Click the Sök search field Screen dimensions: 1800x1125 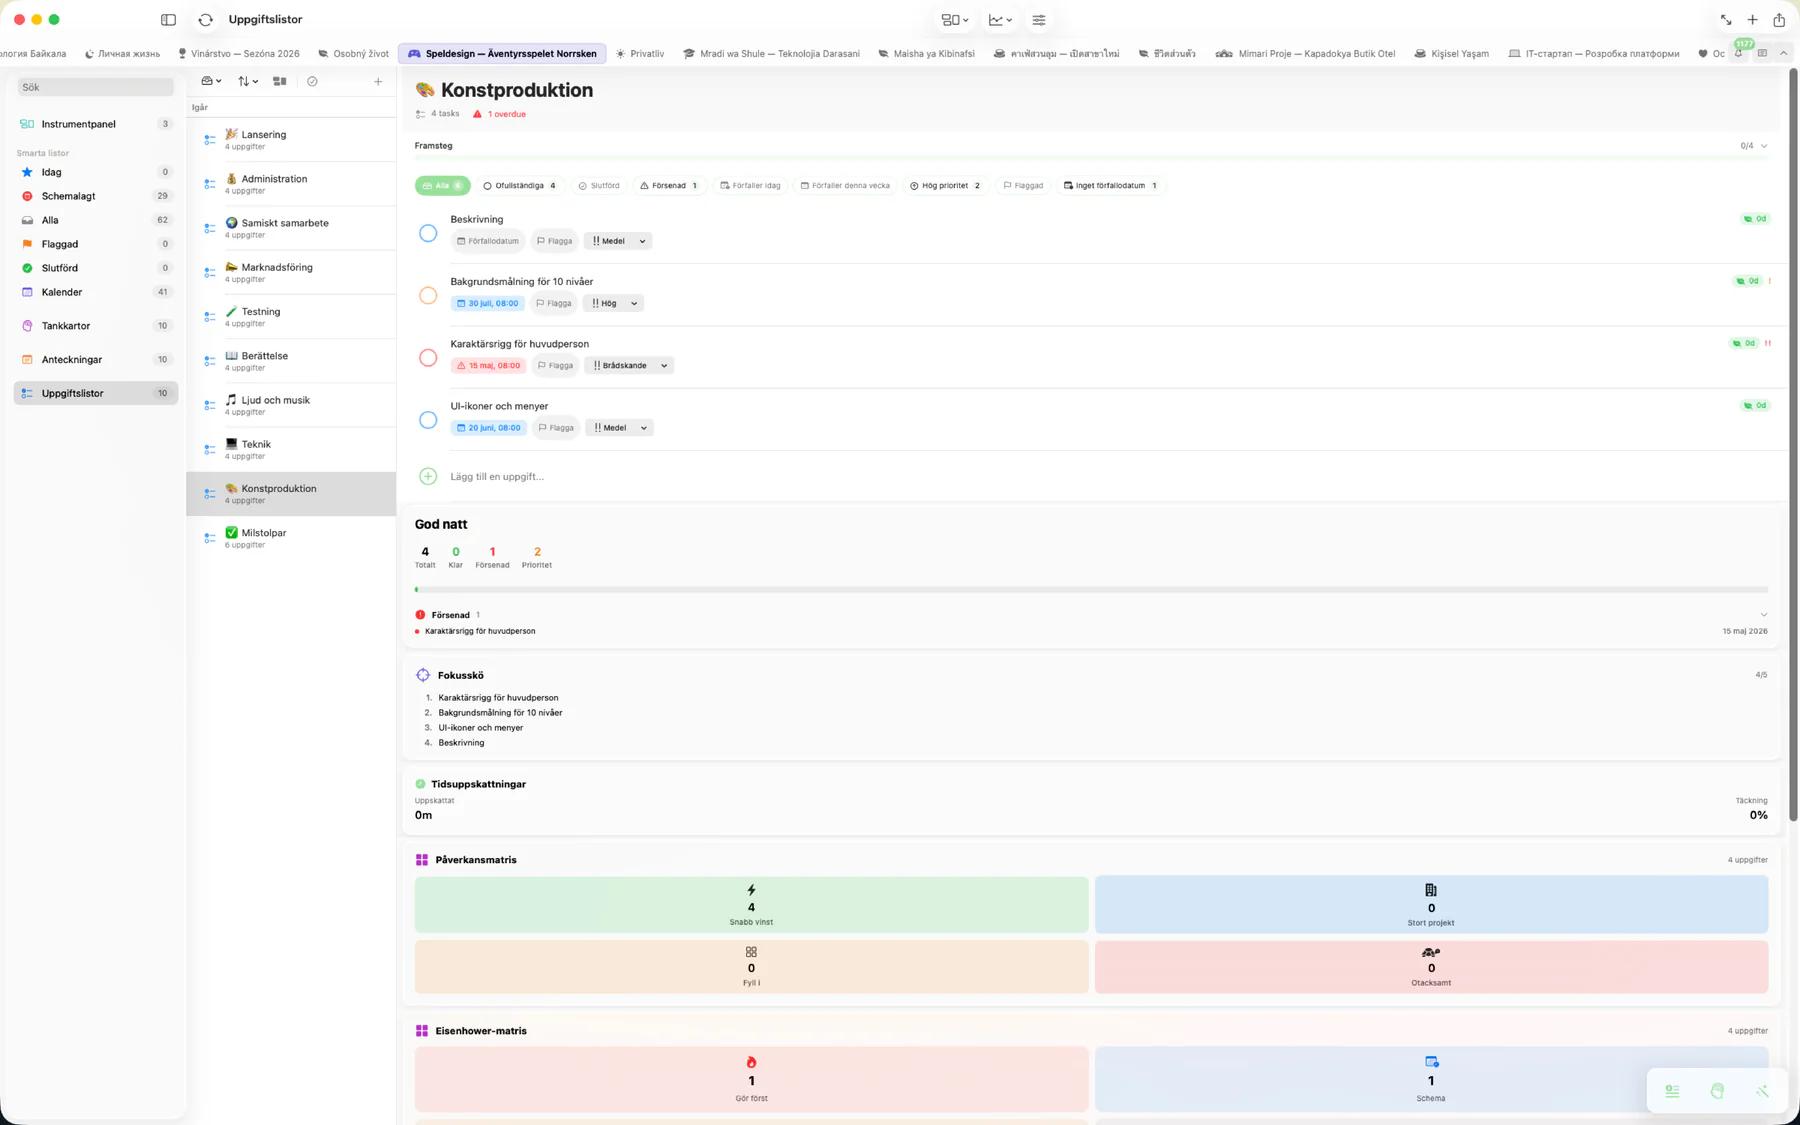pos(95,87)
